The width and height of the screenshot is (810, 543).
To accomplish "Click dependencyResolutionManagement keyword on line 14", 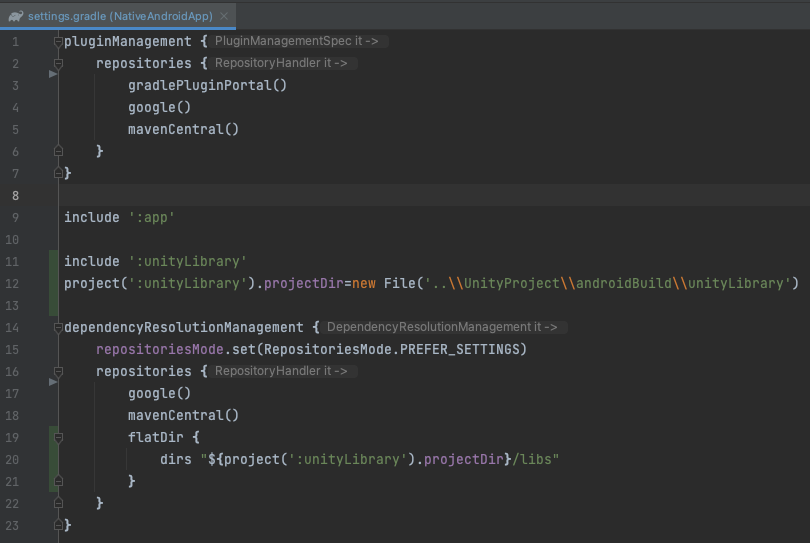I will 184,328.
